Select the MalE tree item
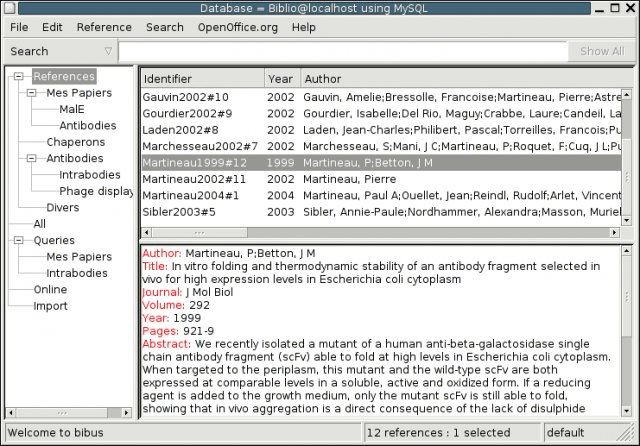This screenshot has width=640, height=446. (x=72, y=109)
